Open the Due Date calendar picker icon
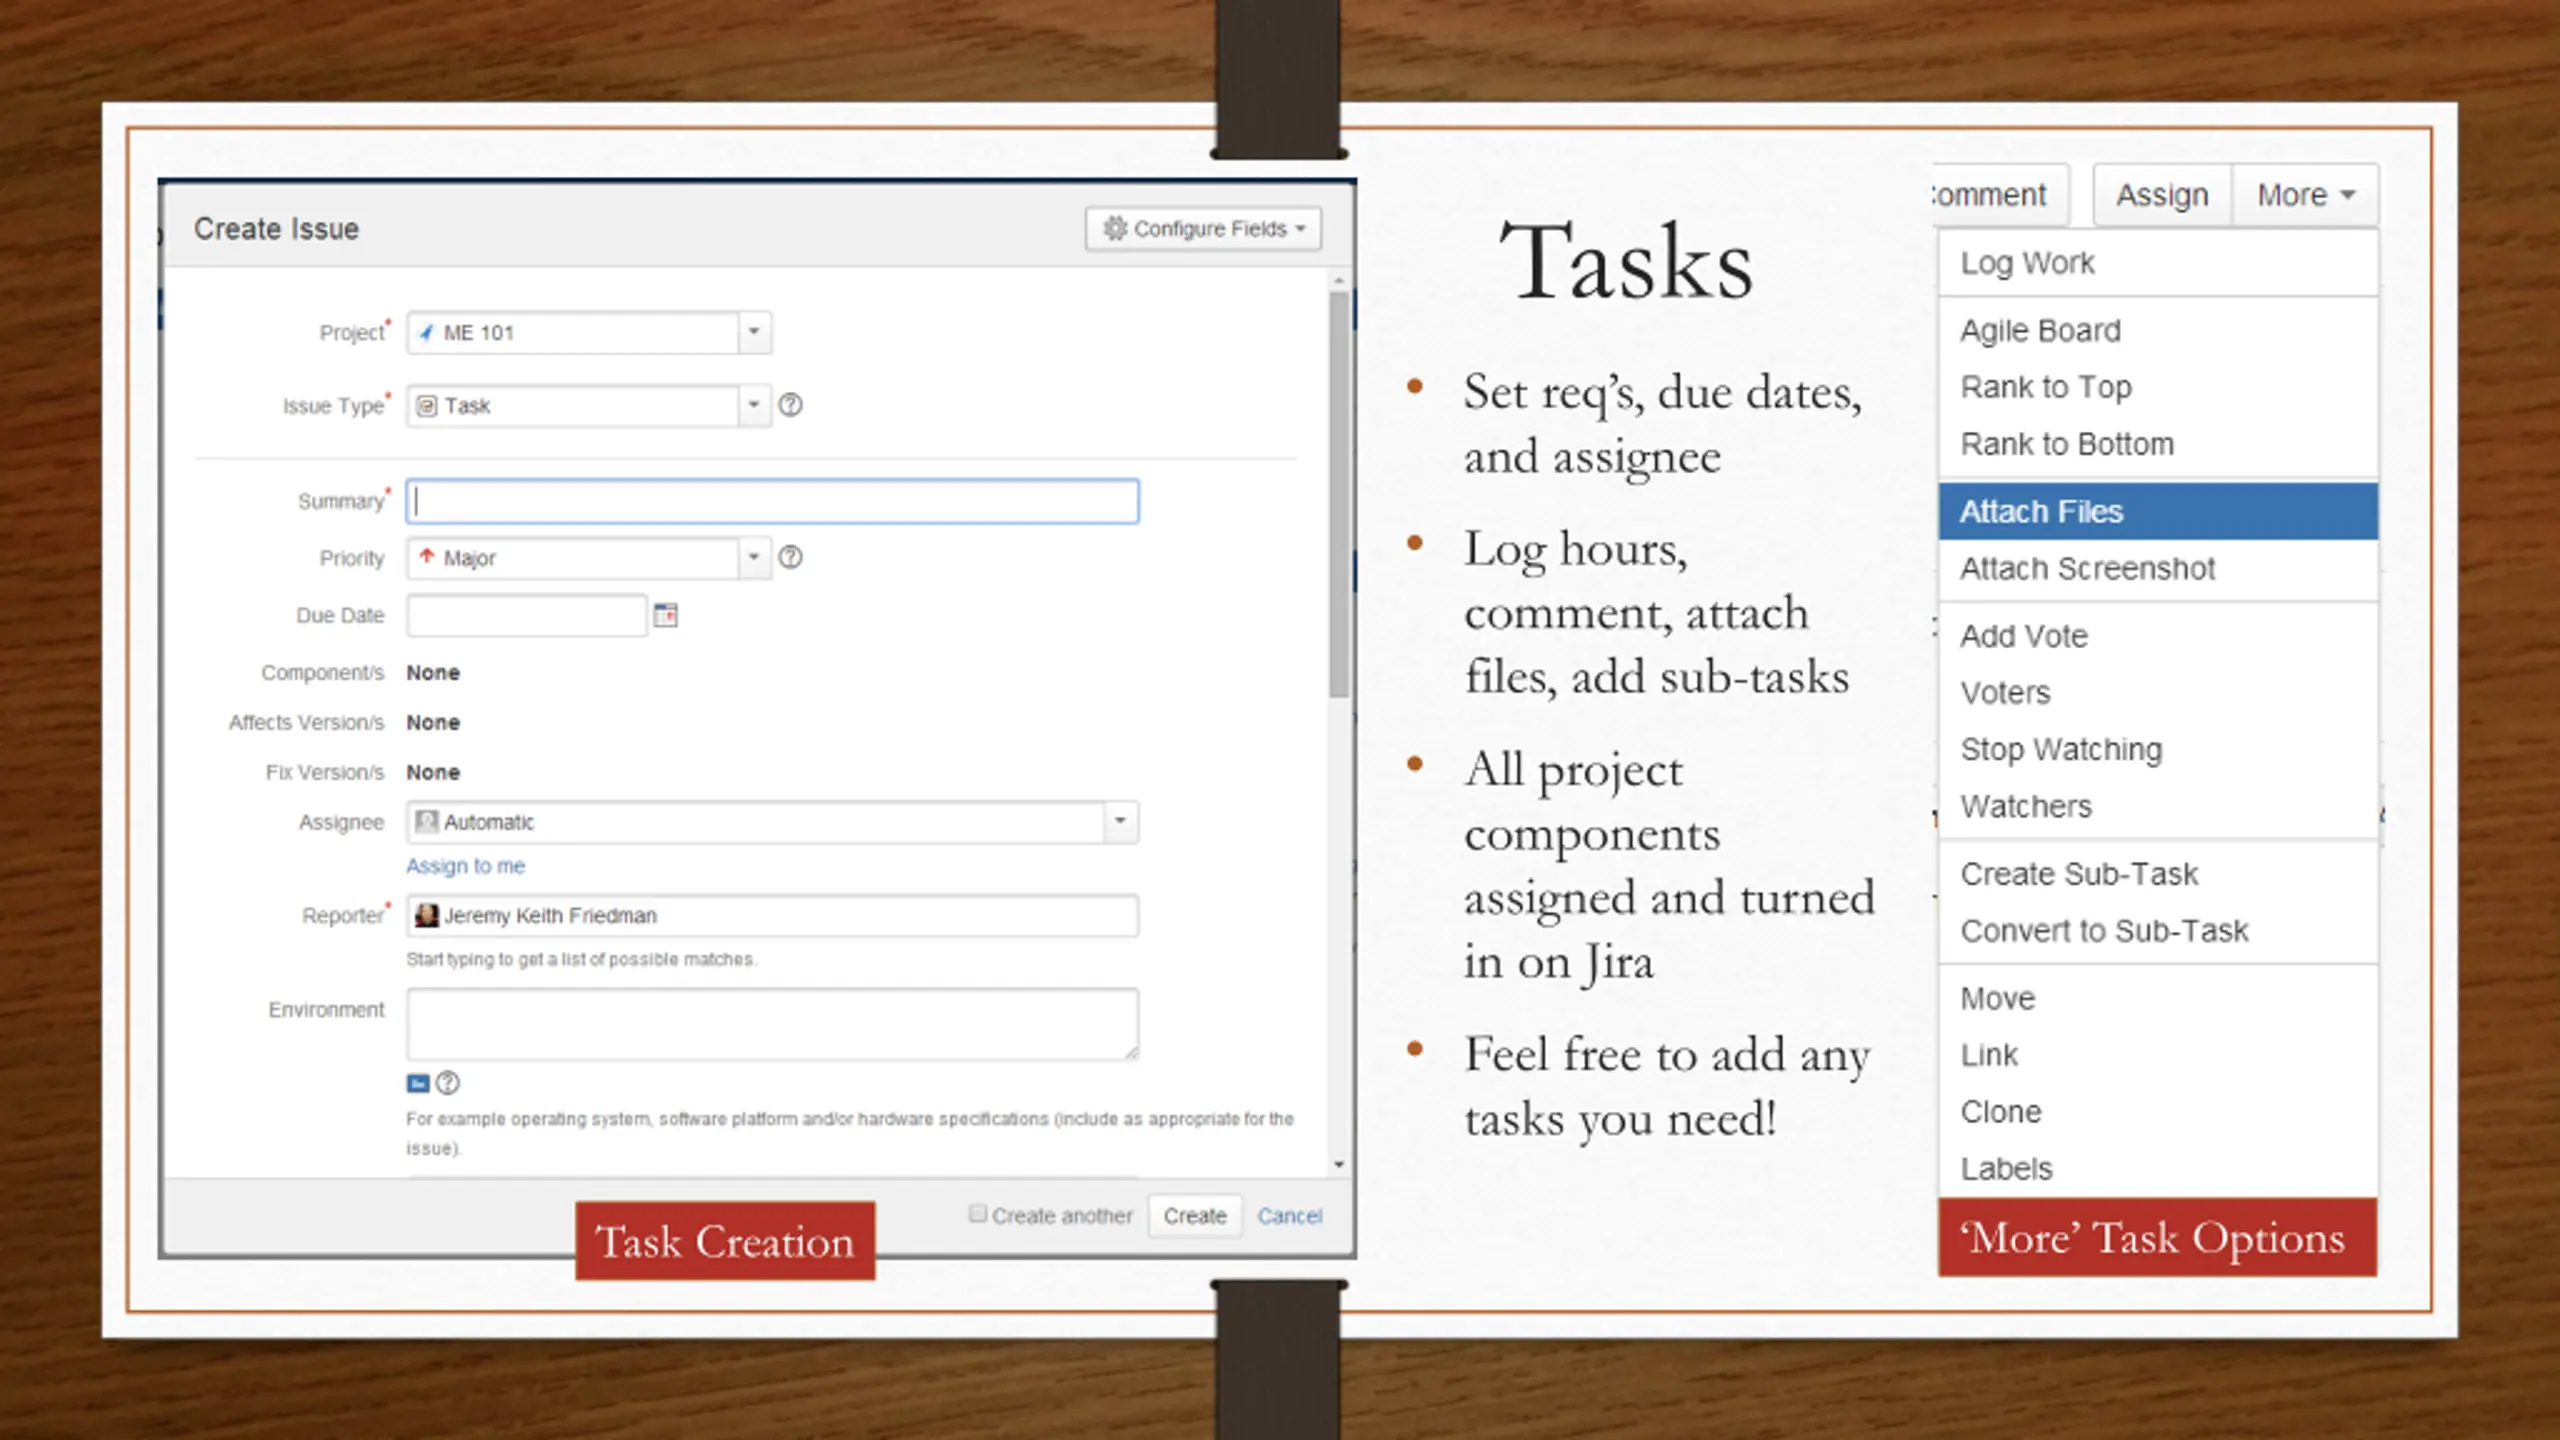This screenshot has height=1440, width=2560. tap(665, 614)
